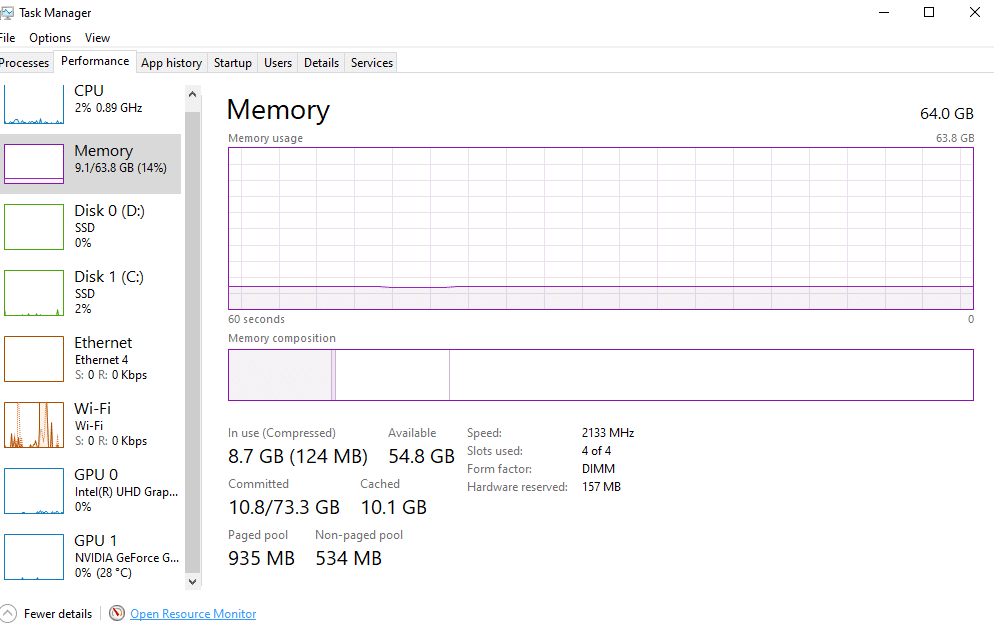Open the Options menu
Screen dimensions: 994x630
[50, 38]
